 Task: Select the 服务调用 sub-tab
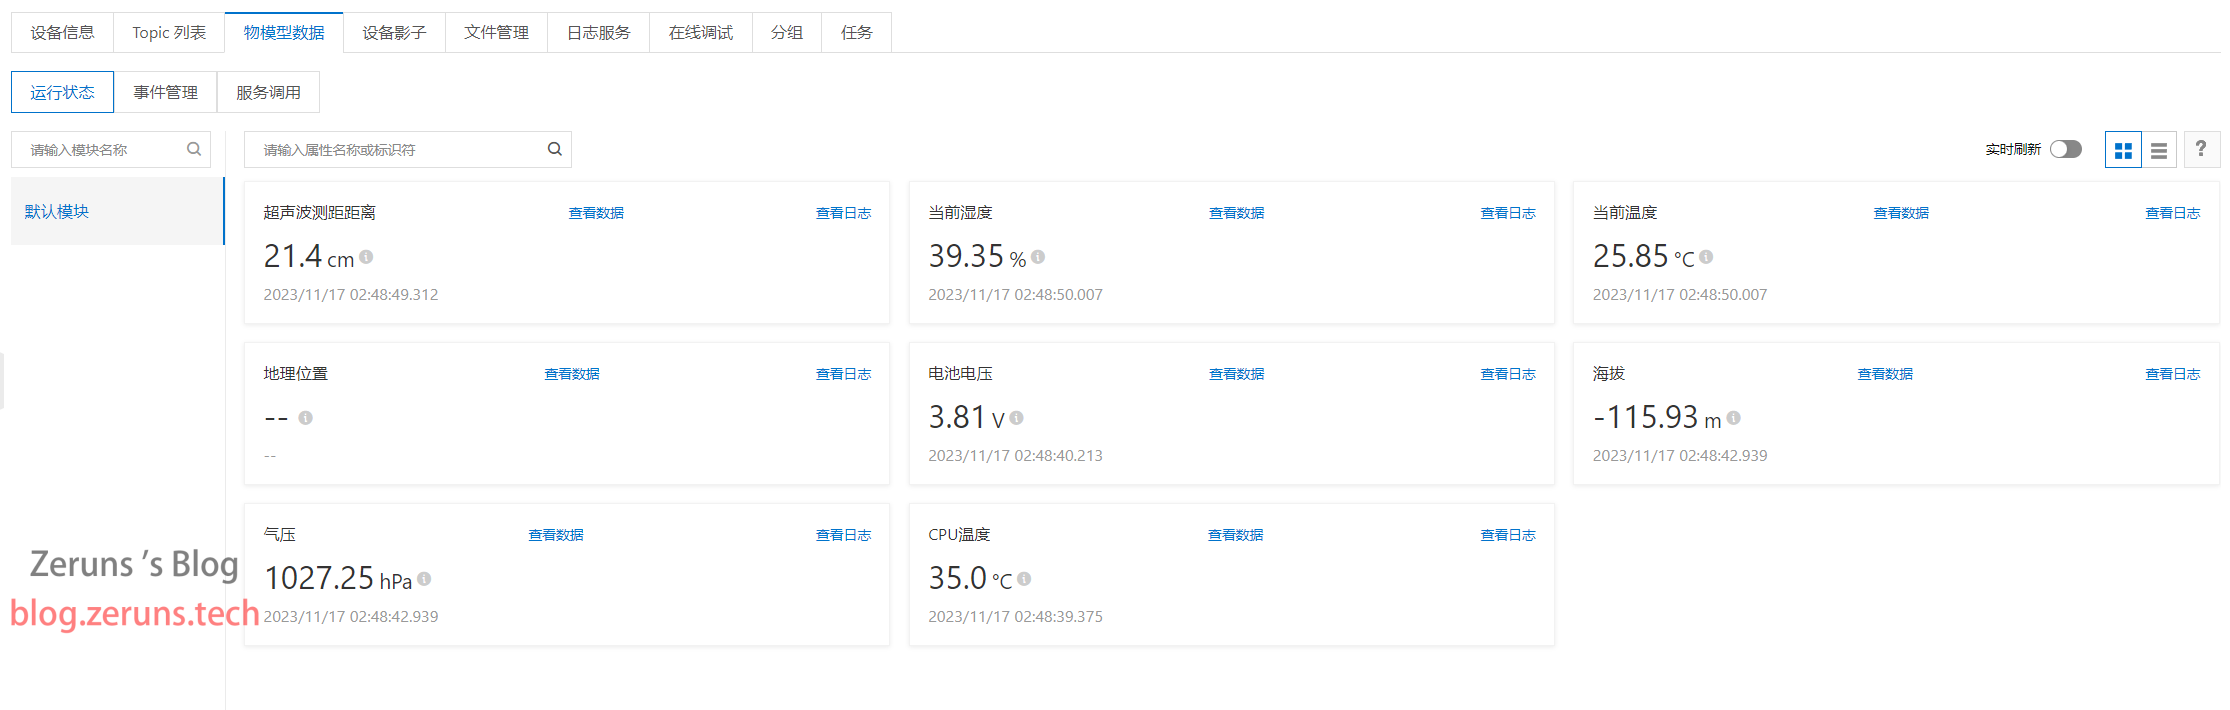pyautogui.click(x=268, y=93)
